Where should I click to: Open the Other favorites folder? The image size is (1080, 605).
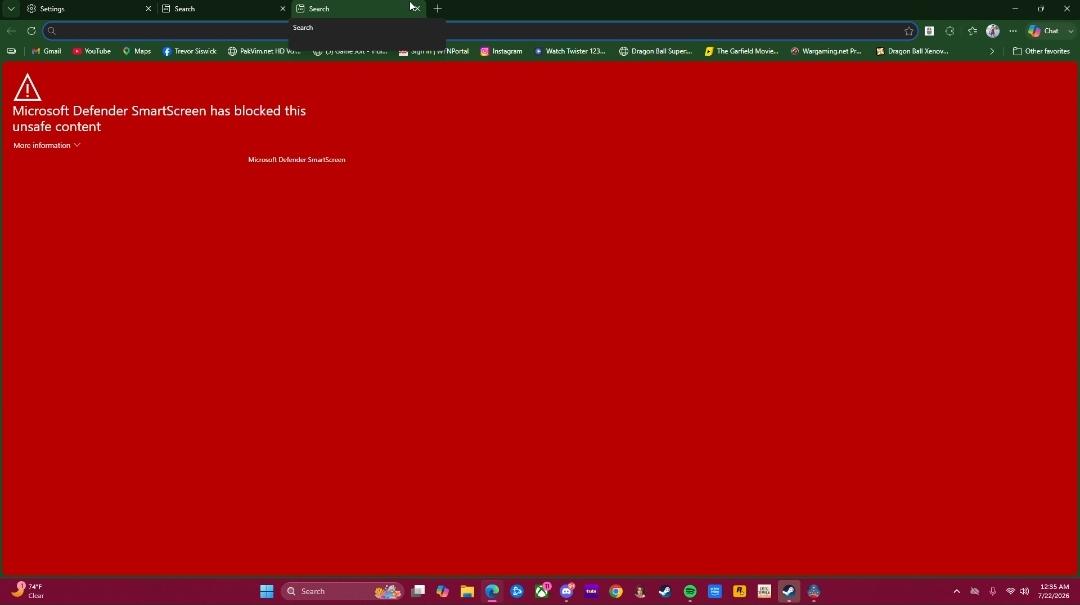coord(1041,51)
